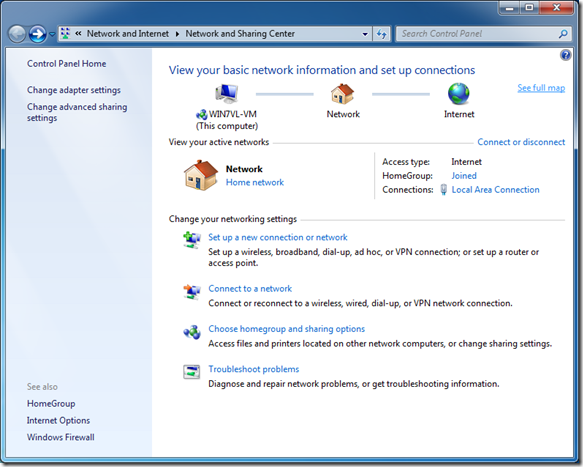Click the house Network icon in map
This screenshot has height=467, width=583.
click(342, 93)
